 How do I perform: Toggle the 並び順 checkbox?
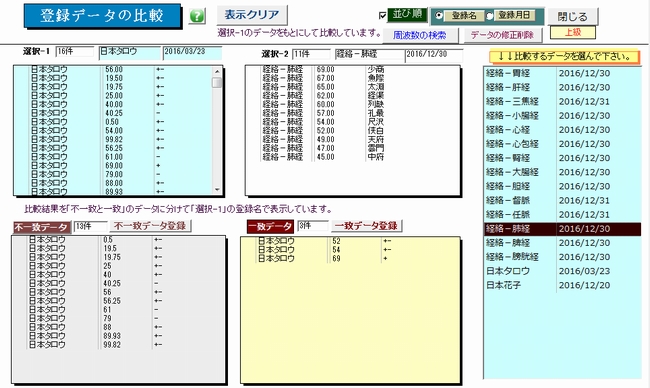(x=383, y=16)
